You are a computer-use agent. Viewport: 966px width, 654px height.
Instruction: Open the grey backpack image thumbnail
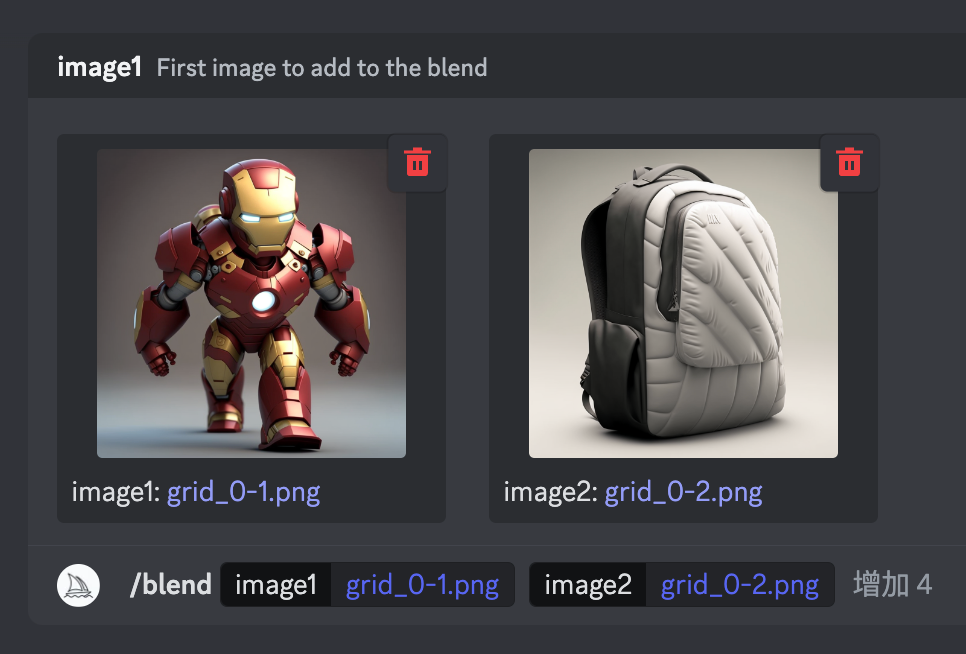(683, 303)
